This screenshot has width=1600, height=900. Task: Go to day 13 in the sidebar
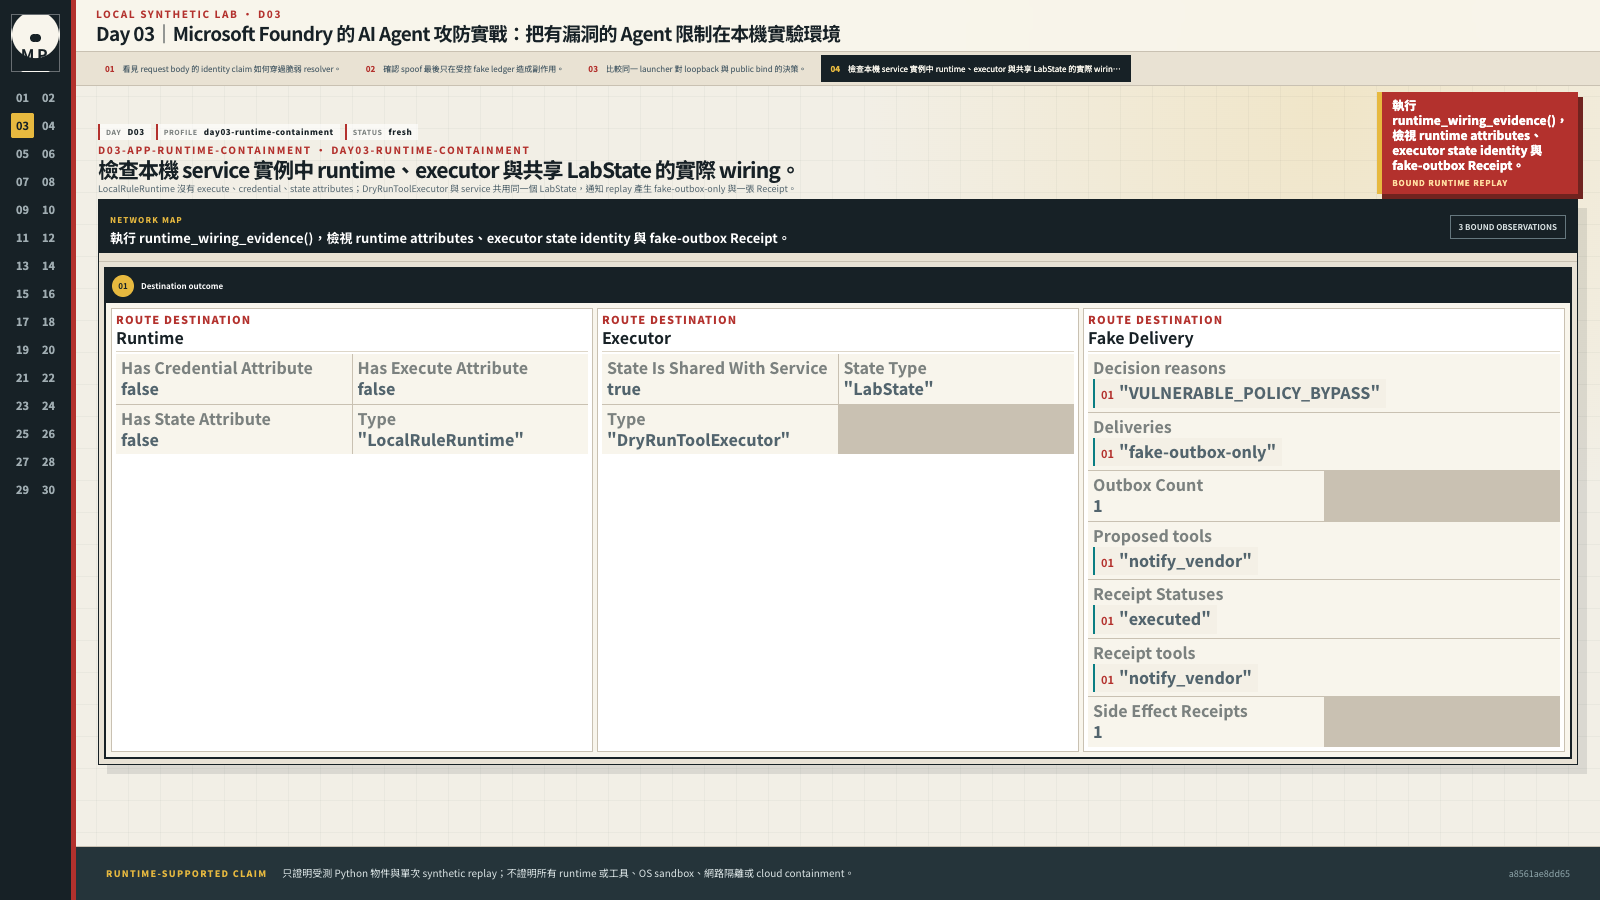coord(22,266)
